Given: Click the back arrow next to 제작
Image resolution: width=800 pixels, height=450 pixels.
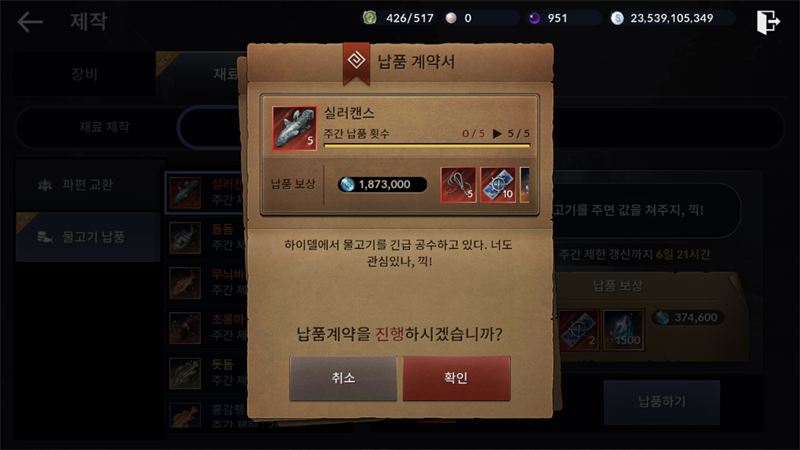Looking at the screenshot, I should click(30, 21).
